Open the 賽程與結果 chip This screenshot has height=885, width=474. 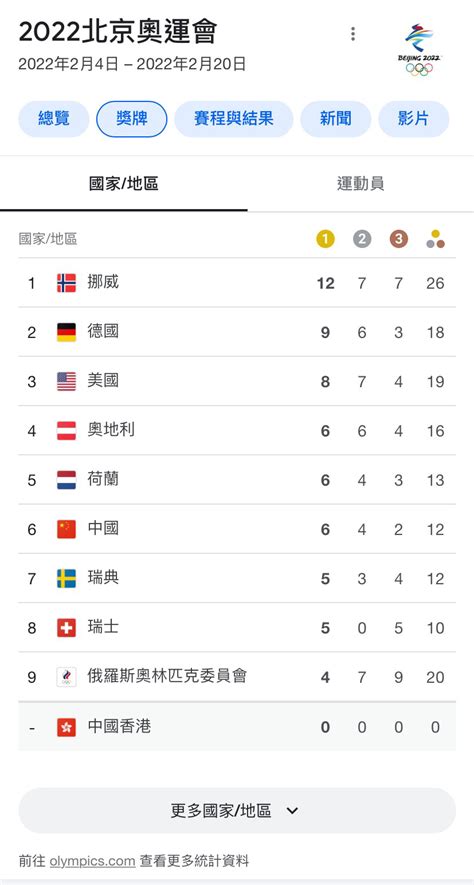click(234, 119)
